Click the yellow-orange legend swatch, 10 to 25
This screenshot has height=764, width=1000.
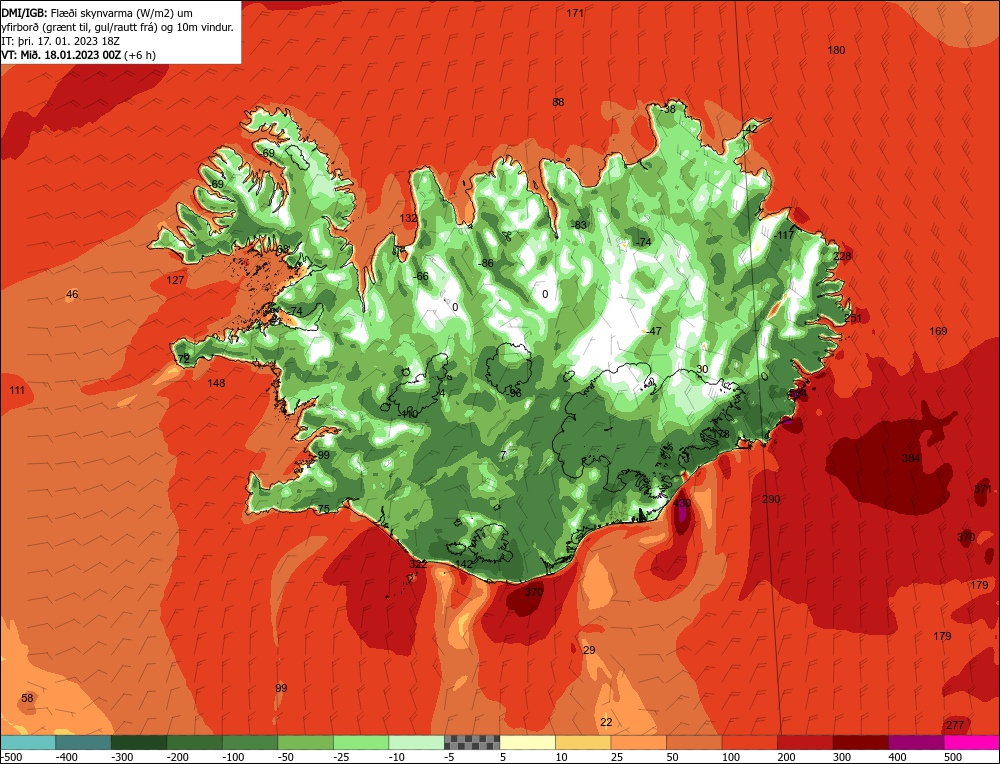click(583, 742)
